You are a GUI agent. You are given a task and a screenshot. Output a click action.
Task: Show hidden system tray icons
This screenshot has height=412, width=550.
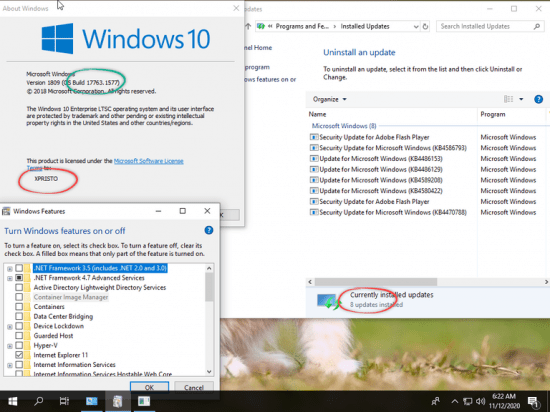(x=454, y=401)
